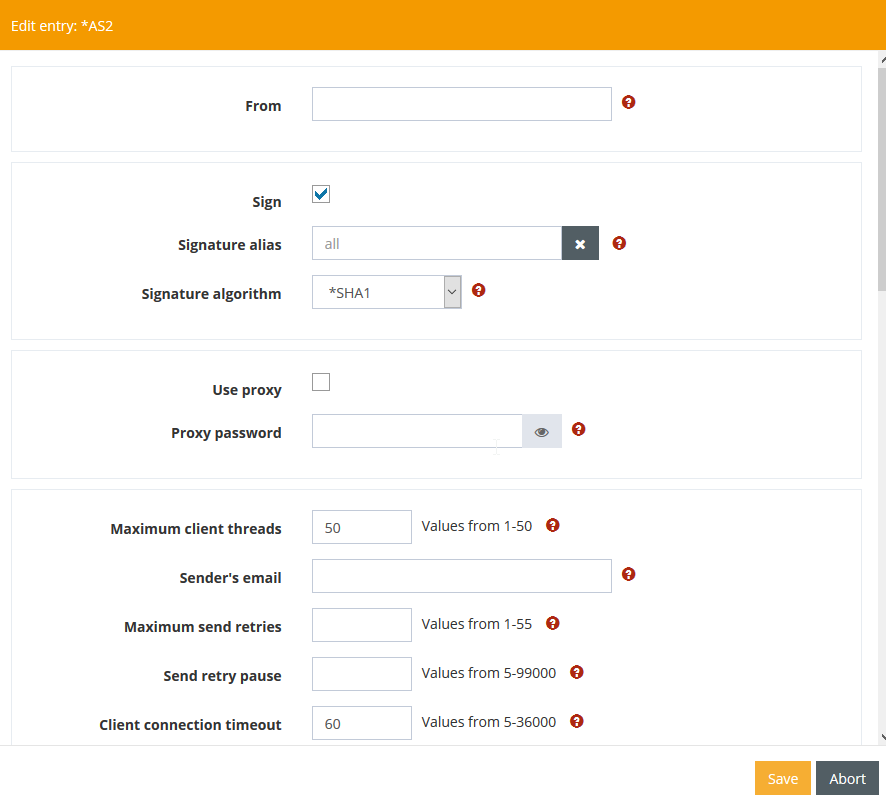Show help for Maximum send retries
The width and height of the screenshot is (886, 806).
(x=552, y=623)
